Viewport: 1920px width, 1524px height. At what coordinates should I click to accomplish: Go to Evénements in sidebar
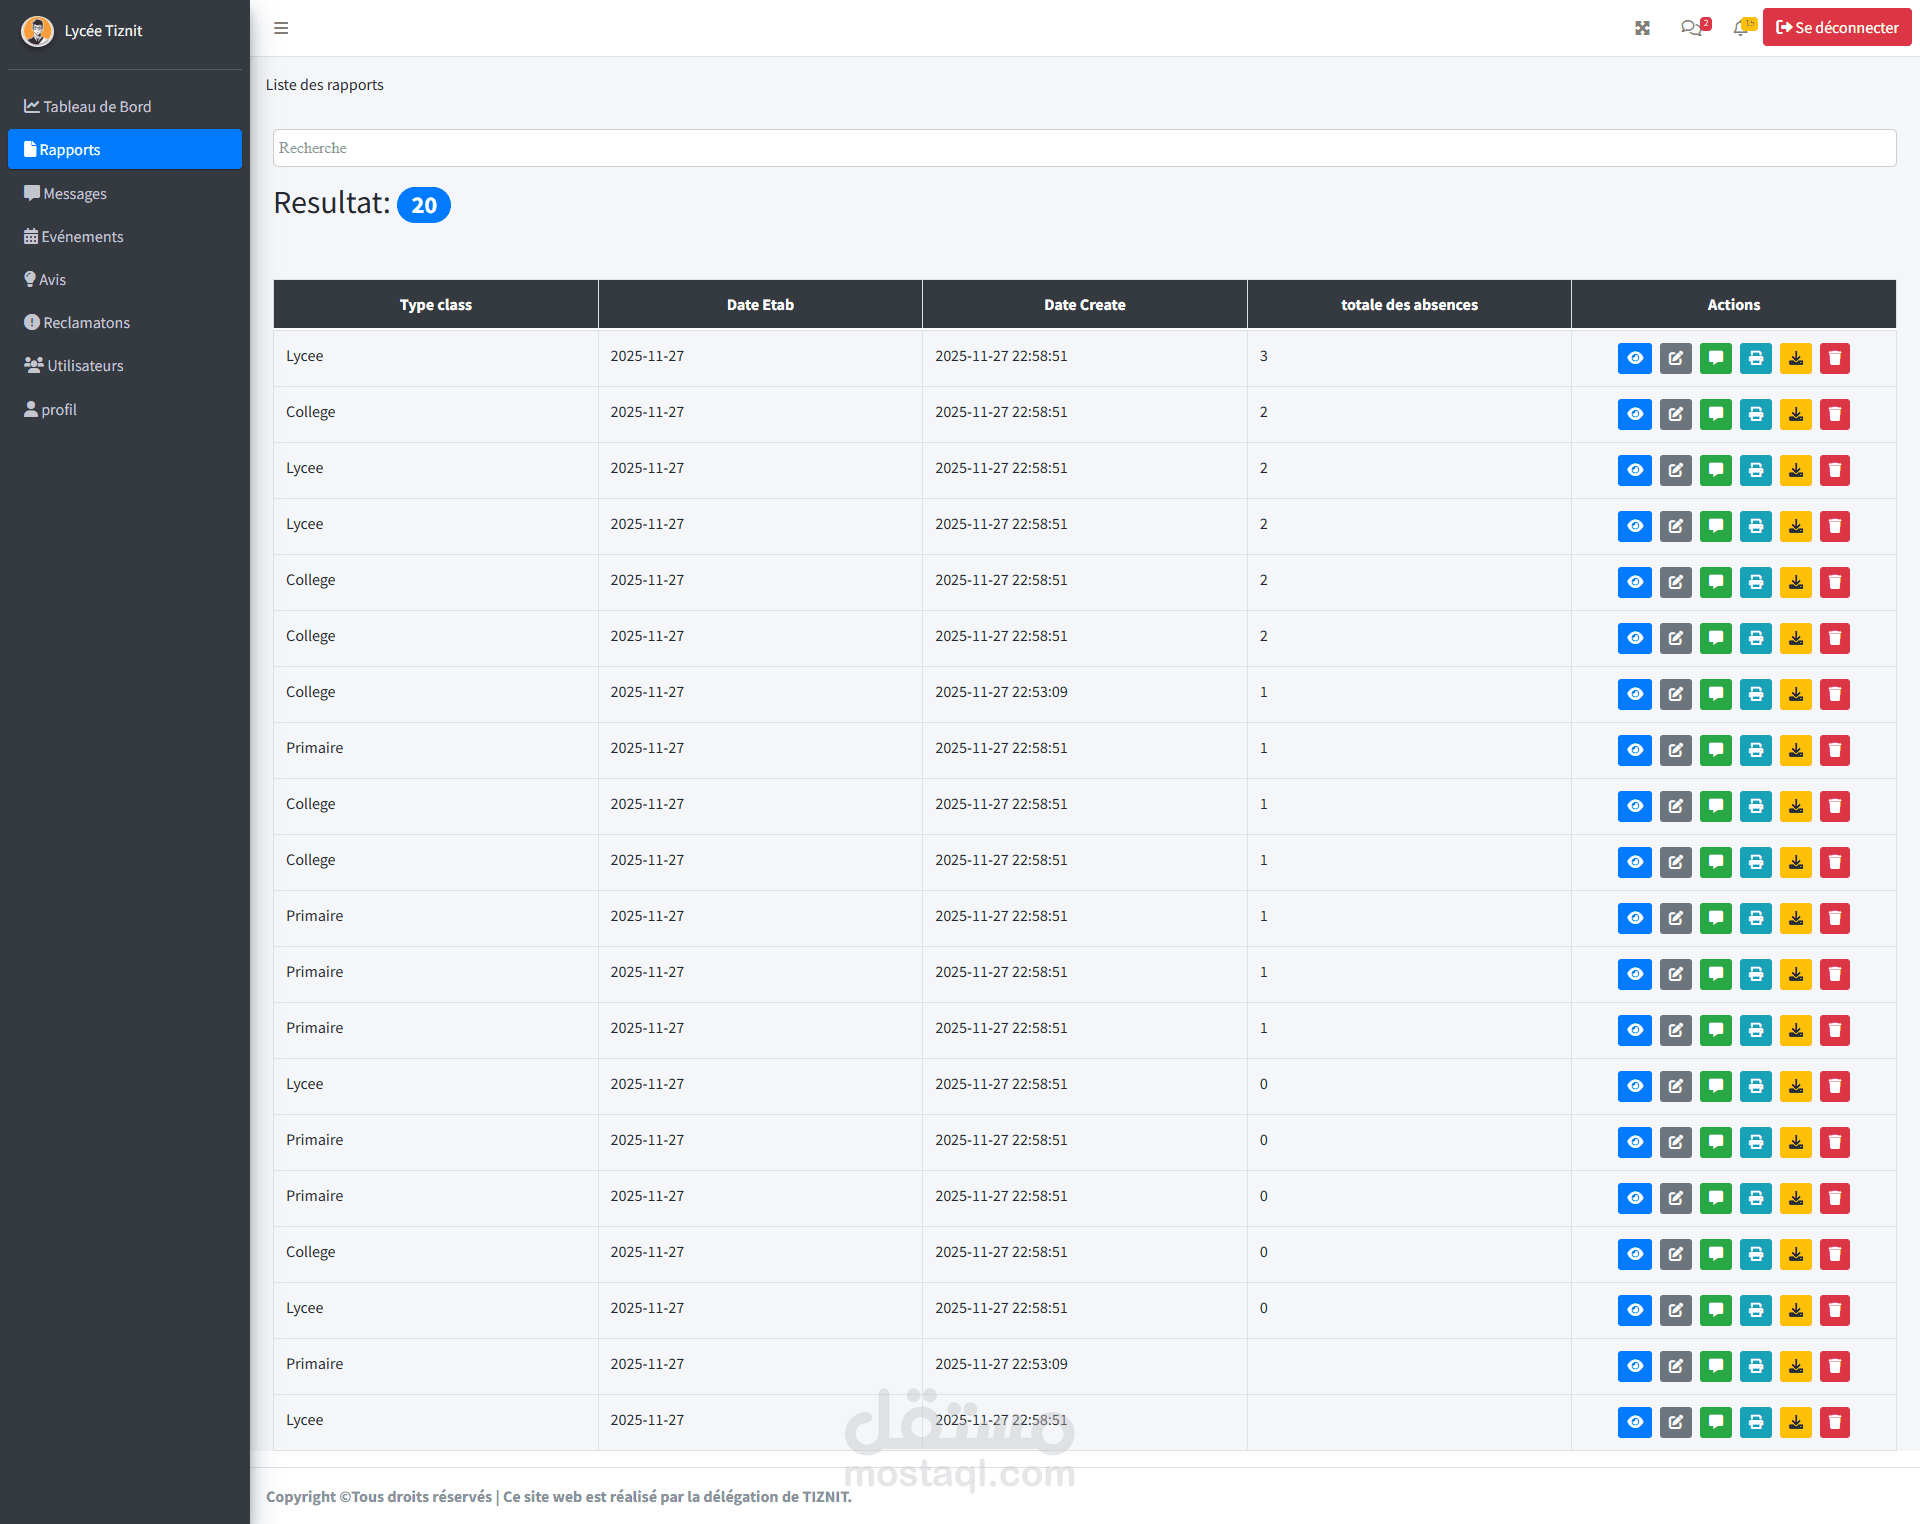click(x=82, y=236)
